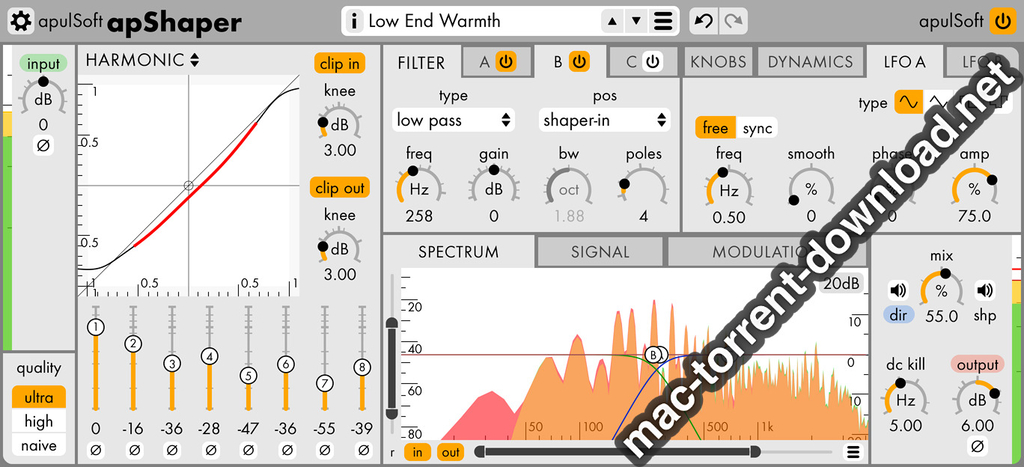Click the spectrum vertical range slider
The image size is (1024, 467).
click(x=392, y=369)
